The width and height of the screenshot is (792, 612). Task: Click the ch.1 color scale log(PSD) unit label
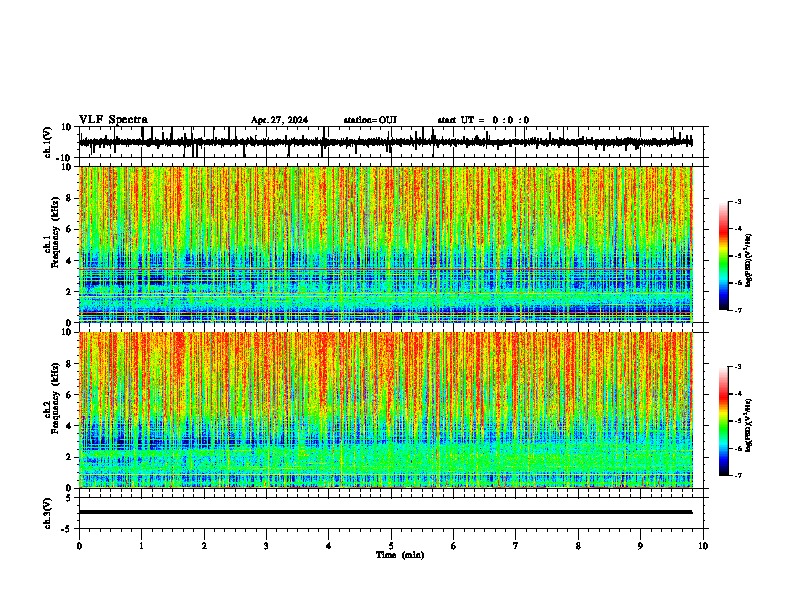coord(748,260)
